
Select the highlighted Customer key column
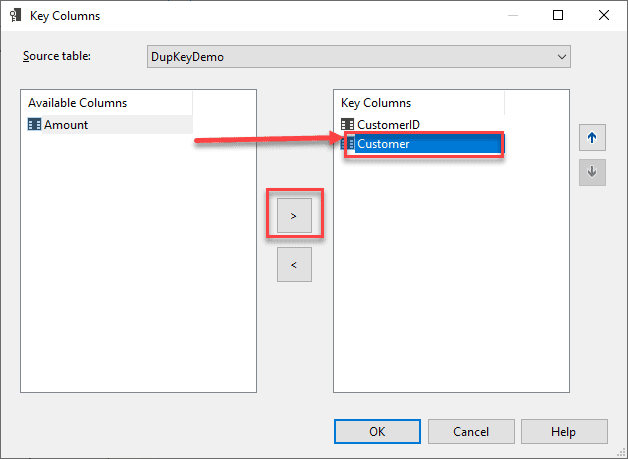tap(383, 144)
